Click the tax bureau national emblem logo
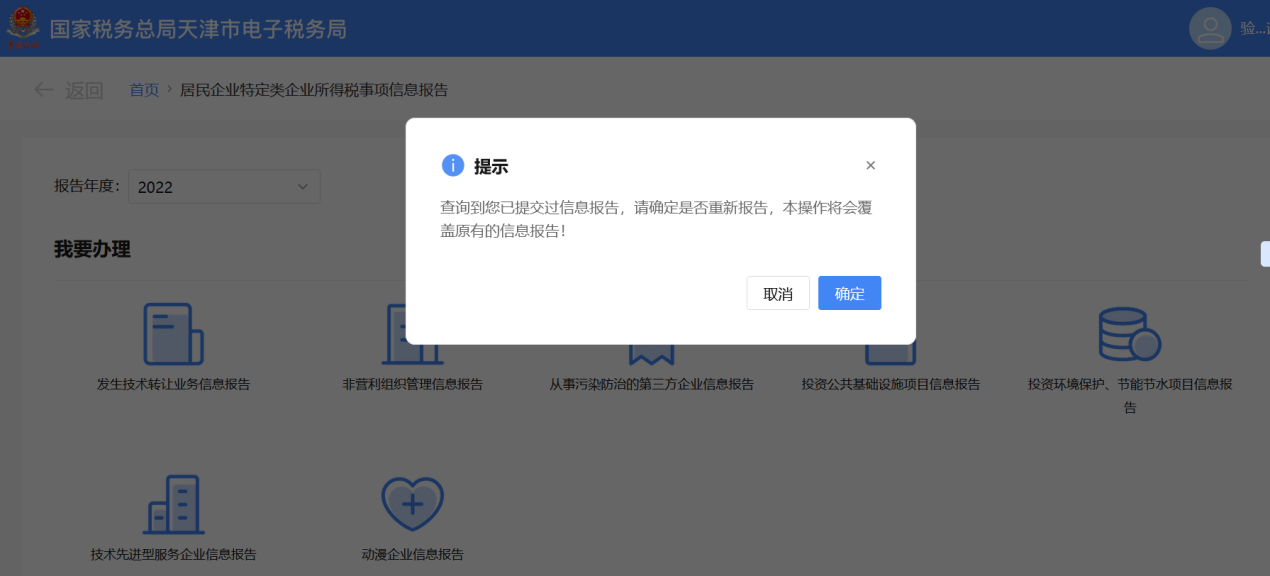Viewport: 1270px width, 576px height. [x=23, y=28]
